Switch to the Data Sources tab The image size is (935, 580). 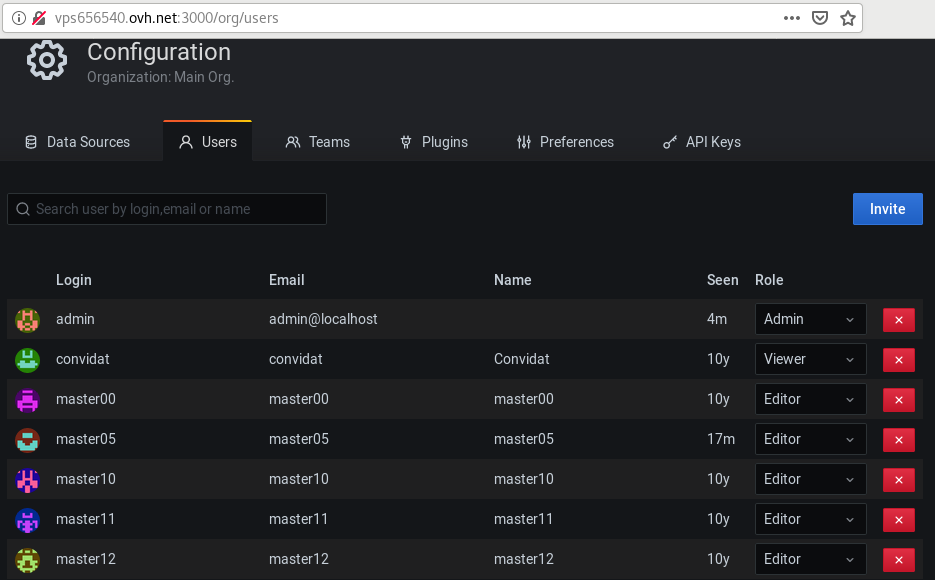(x=78, y=142)
